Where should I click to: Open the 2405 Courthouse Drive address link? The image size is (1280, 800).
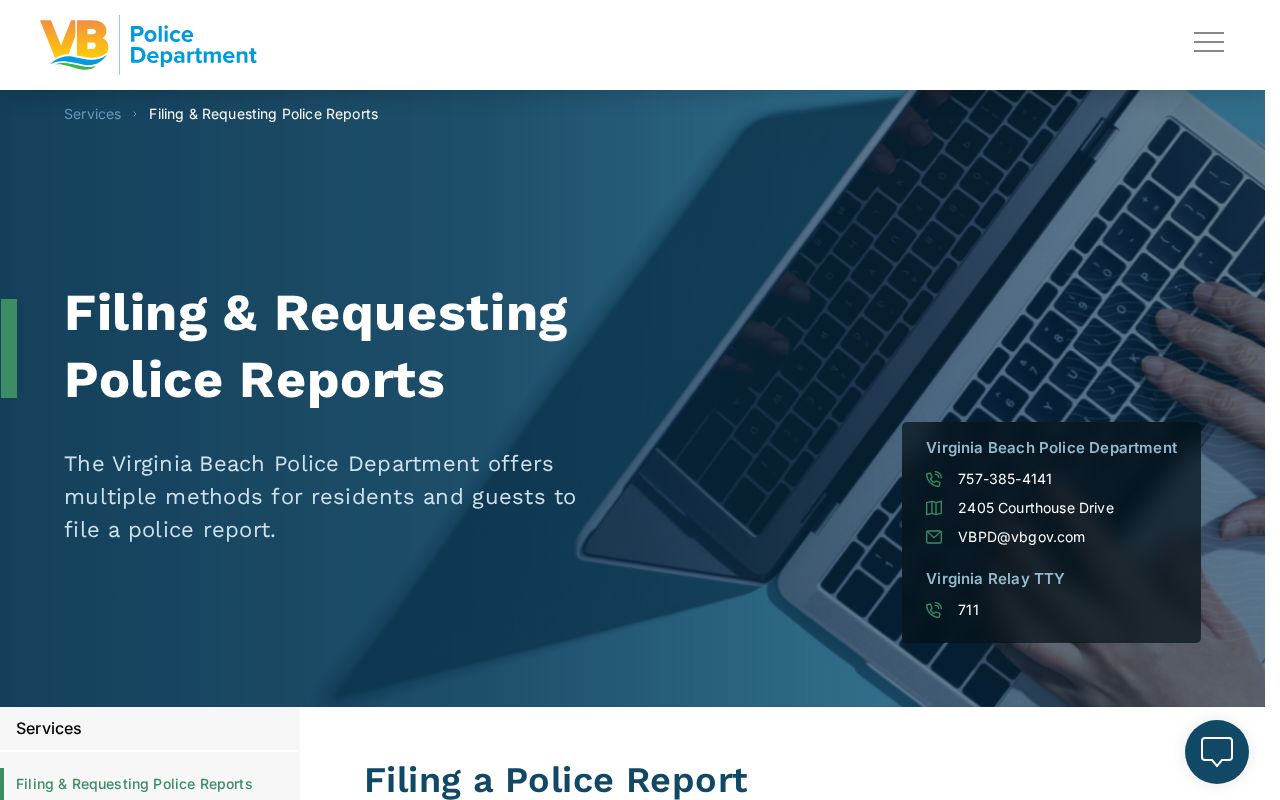(1036, 508)
